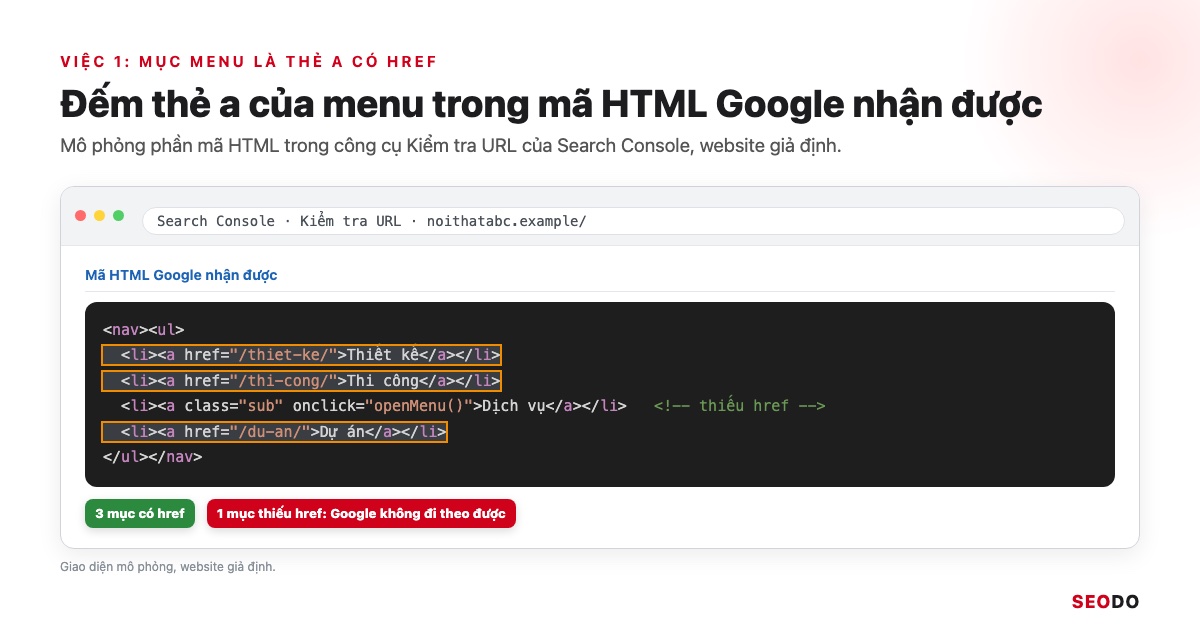Click the '3 mục có href' green badge
Image resolution: width=1200 pixels, height=634 pixels.
pos(140,514)
